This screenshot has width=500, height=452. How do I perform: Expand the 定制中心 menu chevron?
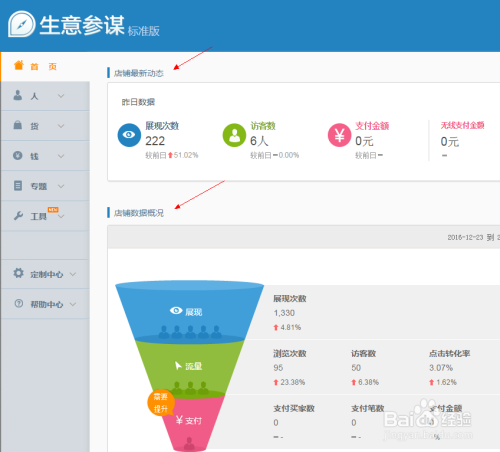tap(73, 274)
